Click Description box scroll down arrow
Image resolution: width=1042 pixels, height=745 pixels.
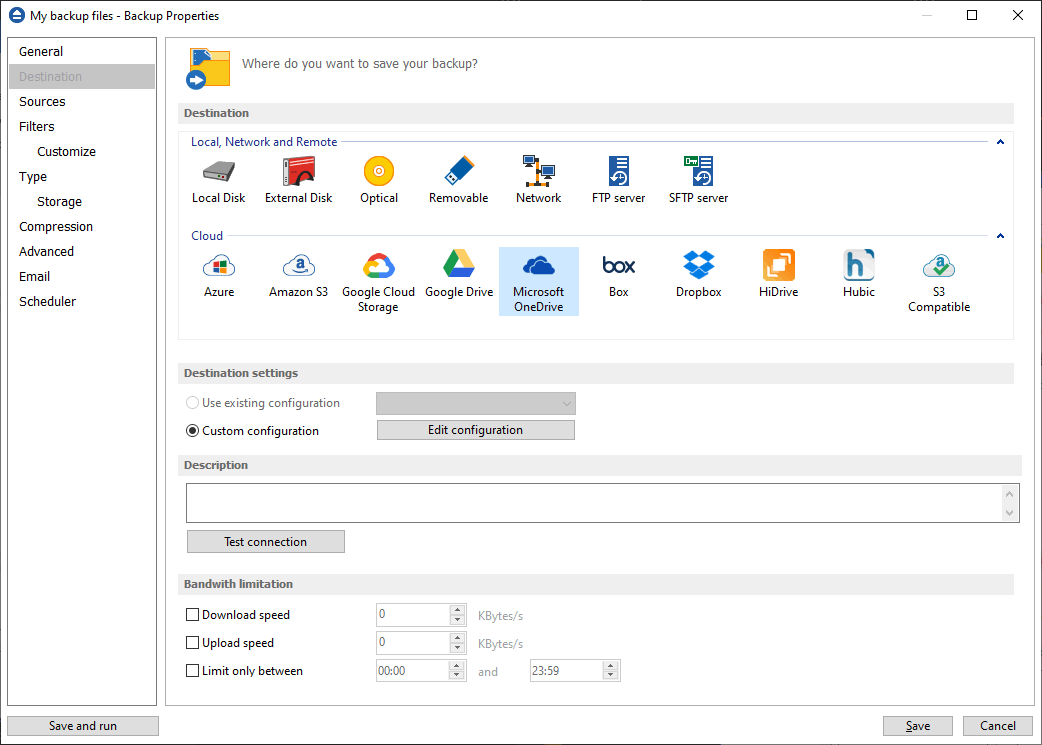[1009, 512]
